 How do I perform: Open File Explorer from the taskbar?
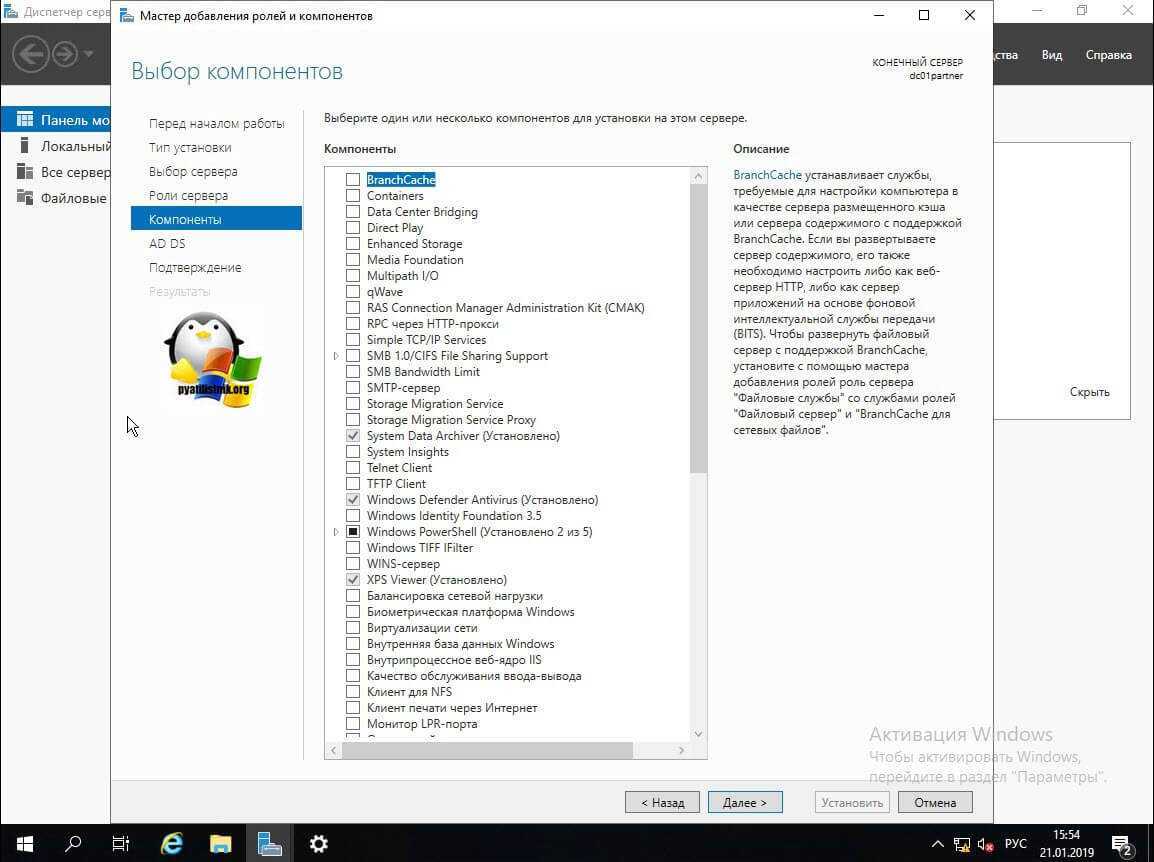coord(221,844)
